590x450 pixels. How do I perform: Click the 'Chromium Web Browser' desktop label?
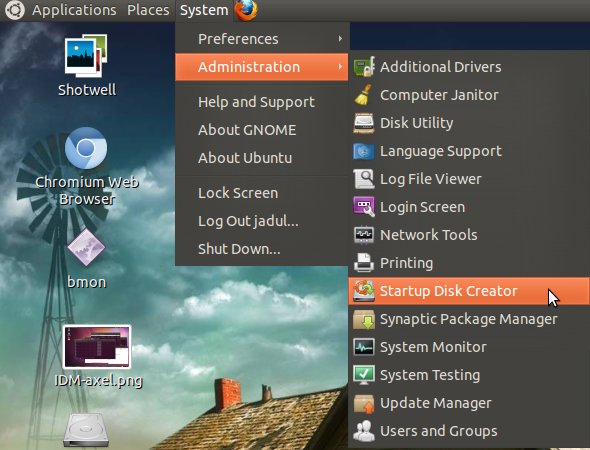[87, 190]
